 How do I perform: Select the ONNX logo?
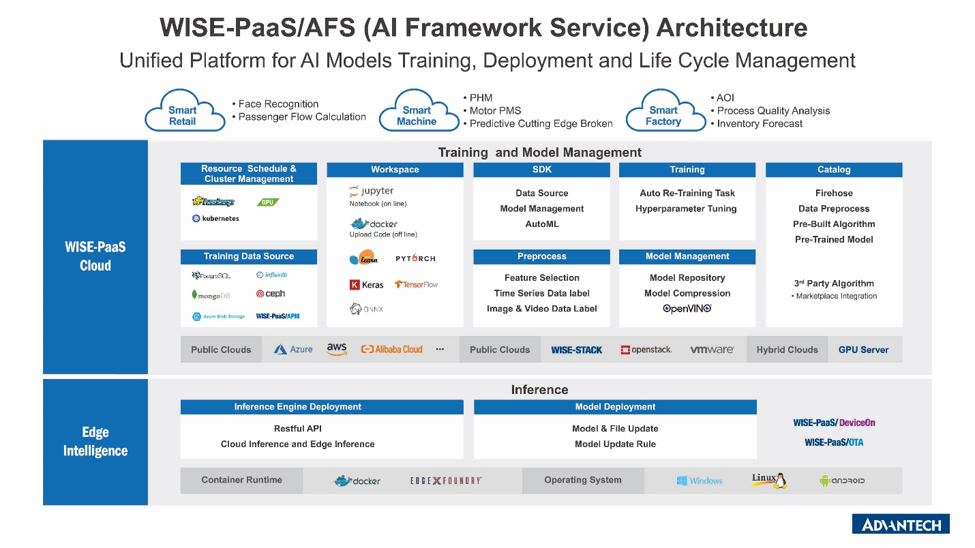(366, 309)
